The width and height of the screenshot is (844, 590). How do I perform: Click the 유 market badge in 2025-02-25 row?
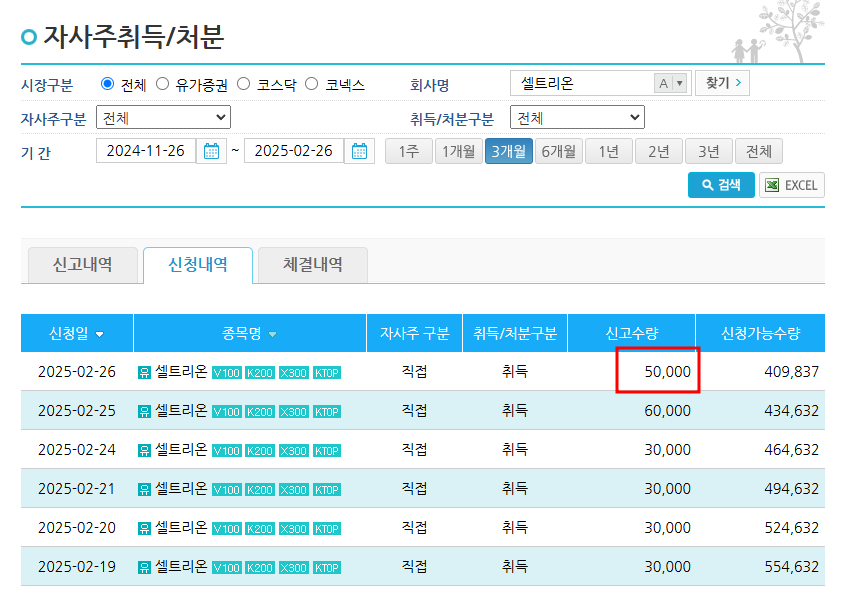[x=144, y=412]
